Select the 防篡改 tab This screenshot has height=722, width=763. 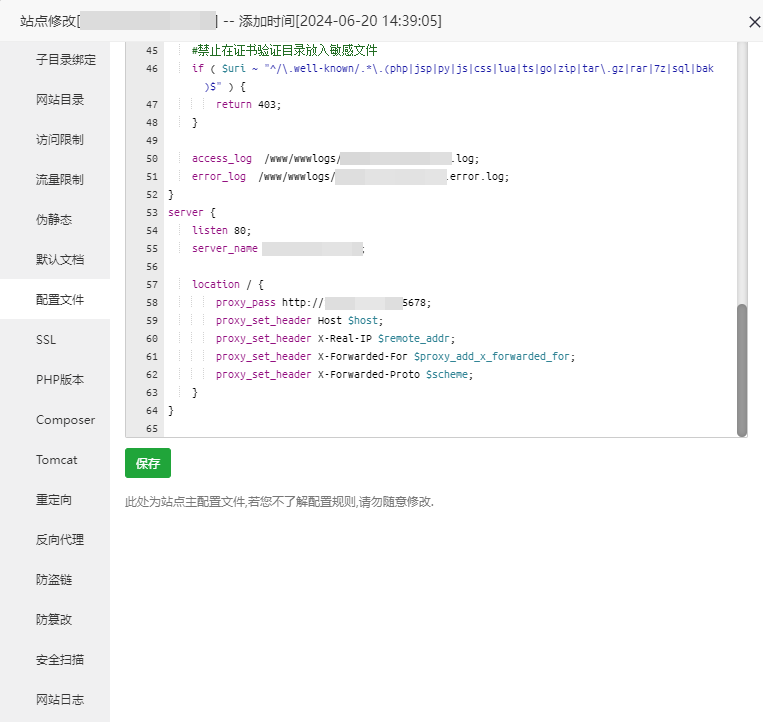(54, 619)
